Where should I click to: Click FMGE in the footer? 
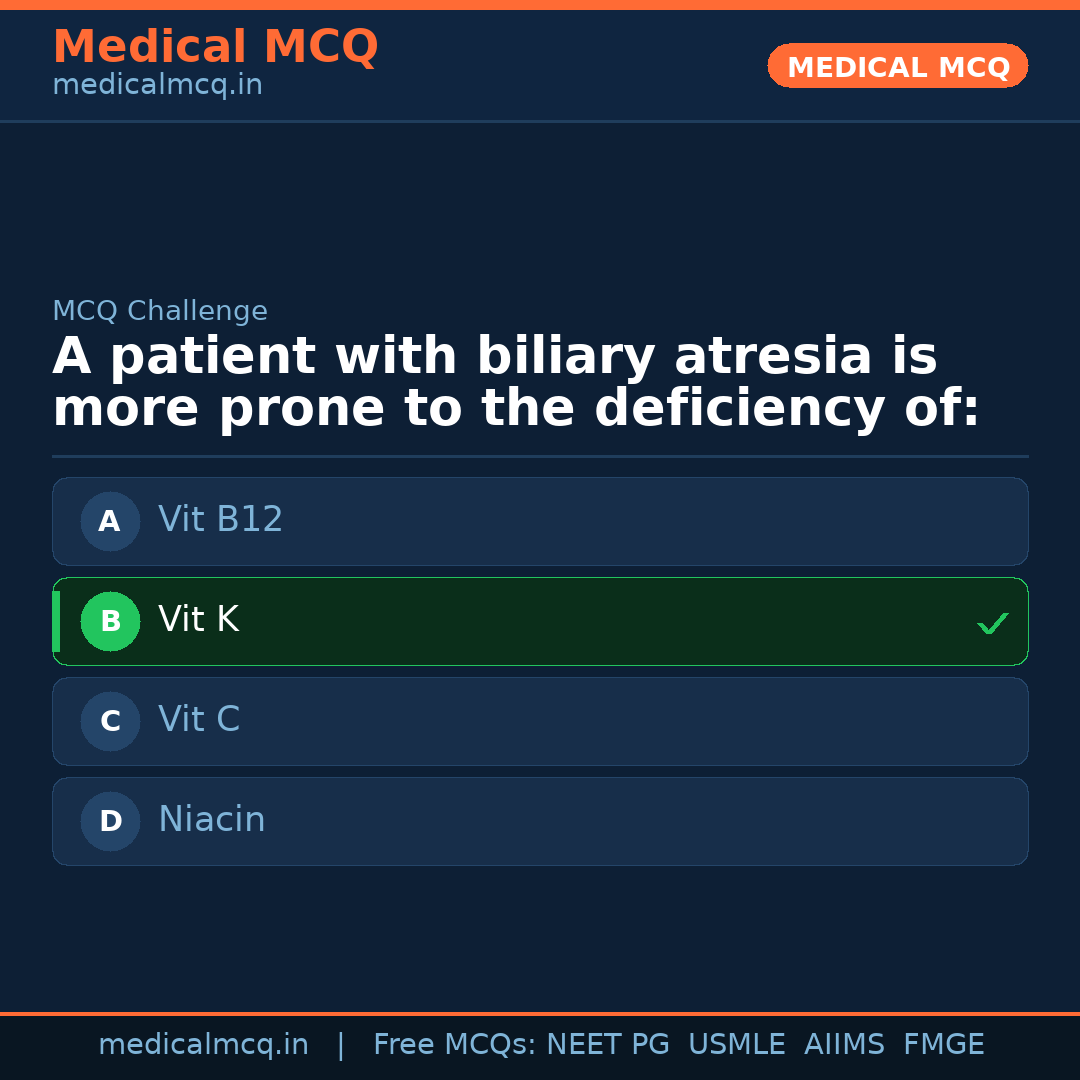click(x=943, y=1045)
